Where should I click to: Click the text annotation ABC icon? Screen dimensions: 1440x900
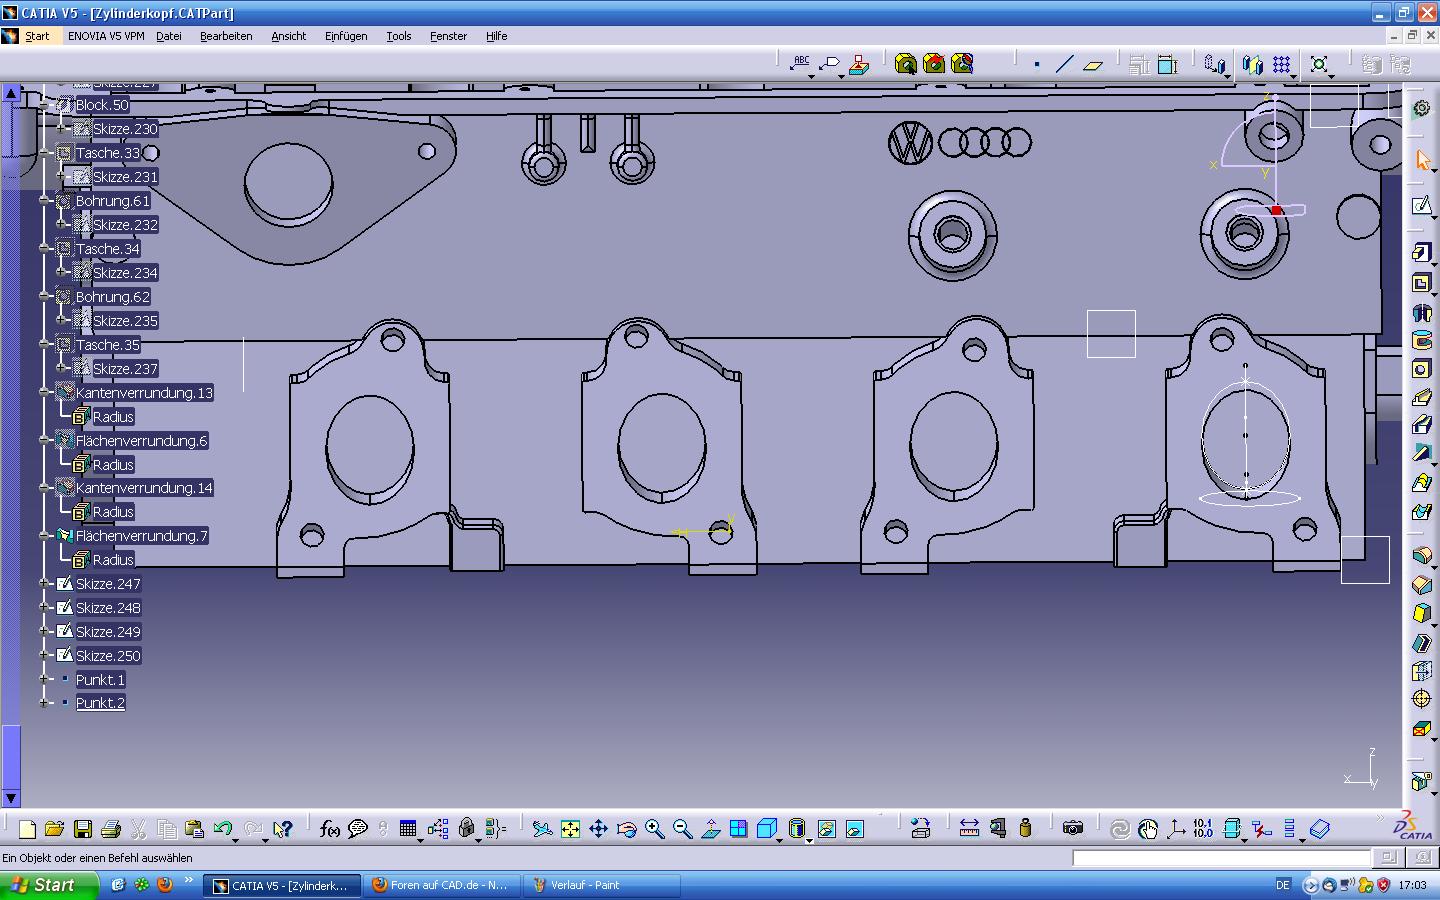coord(800,64)
